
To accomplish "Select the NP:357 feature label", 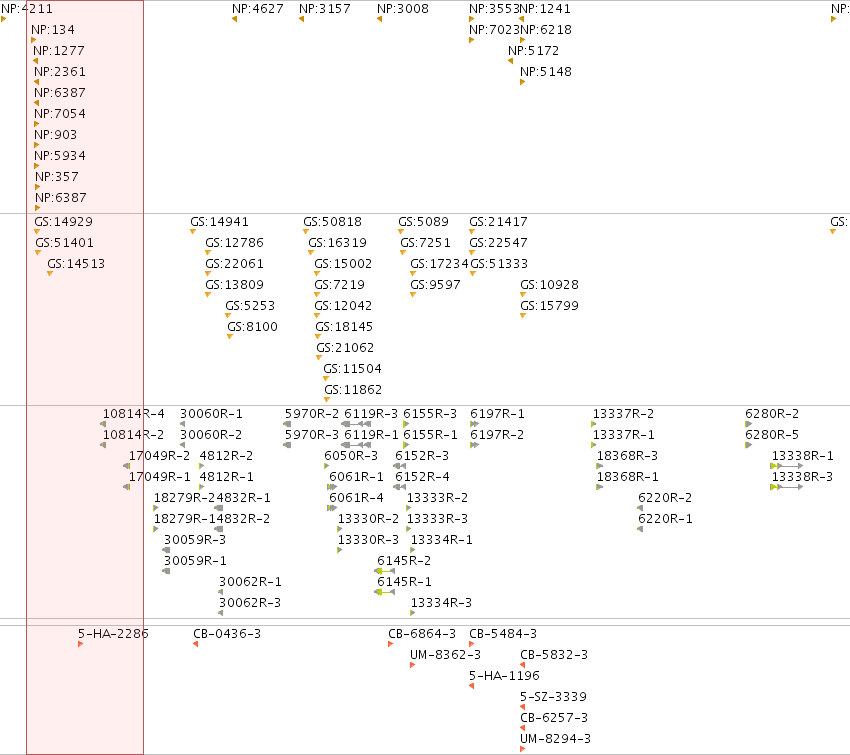I will (x=57, y=177).
